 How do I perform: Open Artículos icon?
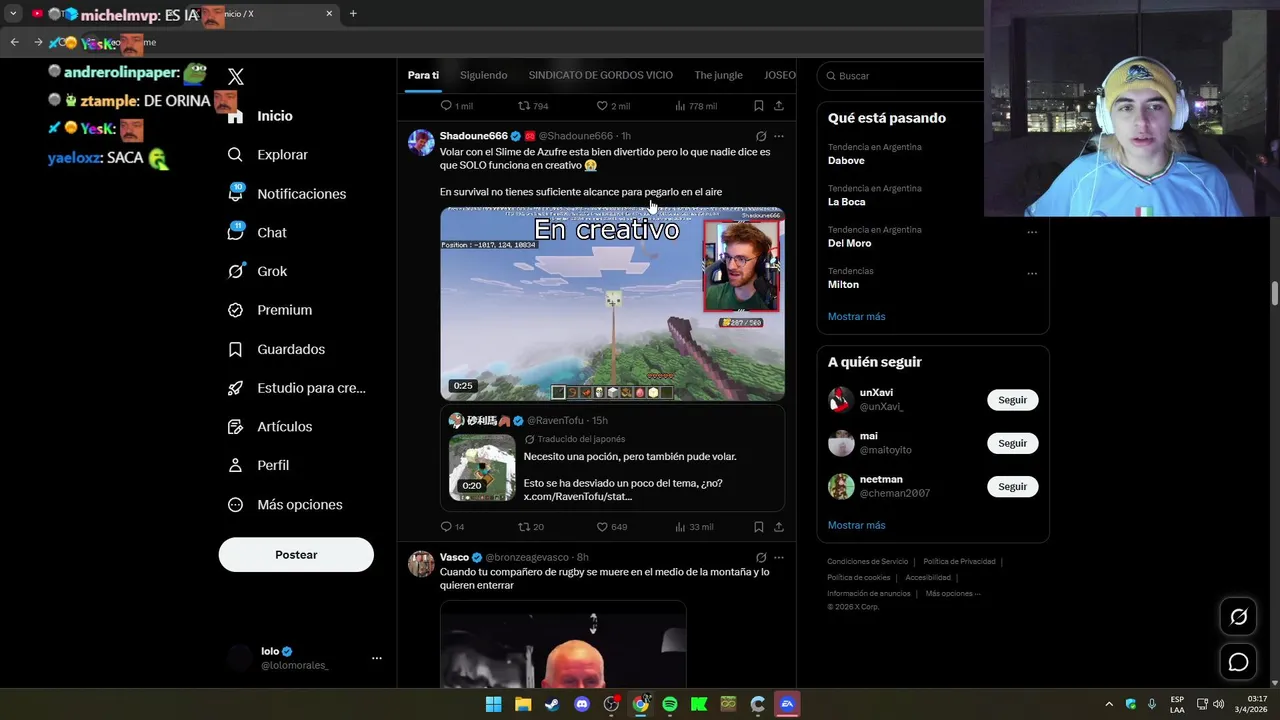[236, 427]
